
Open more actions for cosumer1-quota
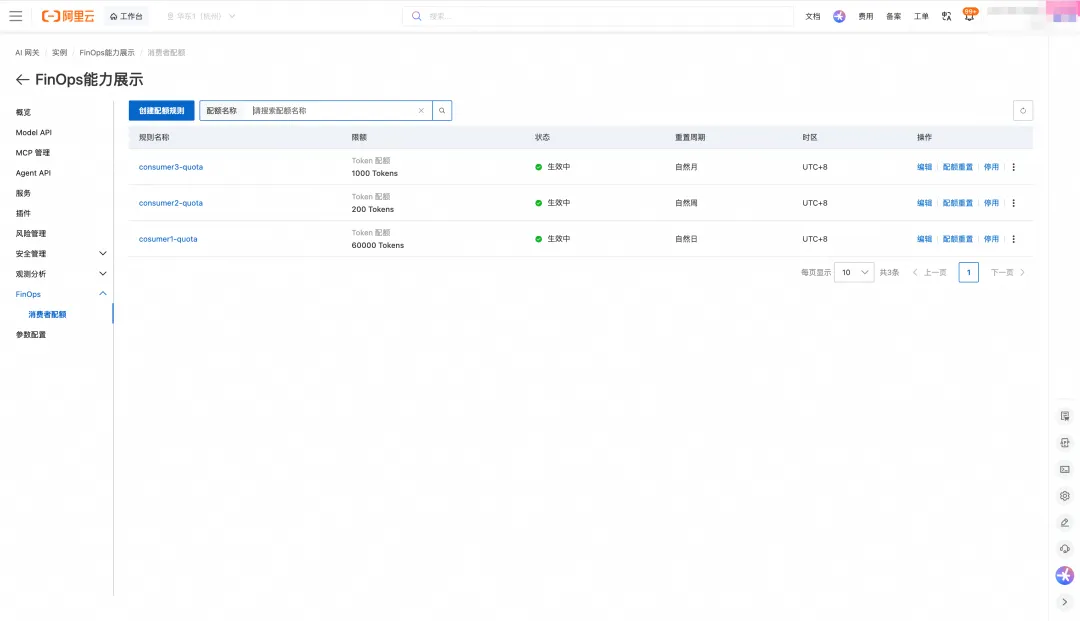[x=1013, y=239]
